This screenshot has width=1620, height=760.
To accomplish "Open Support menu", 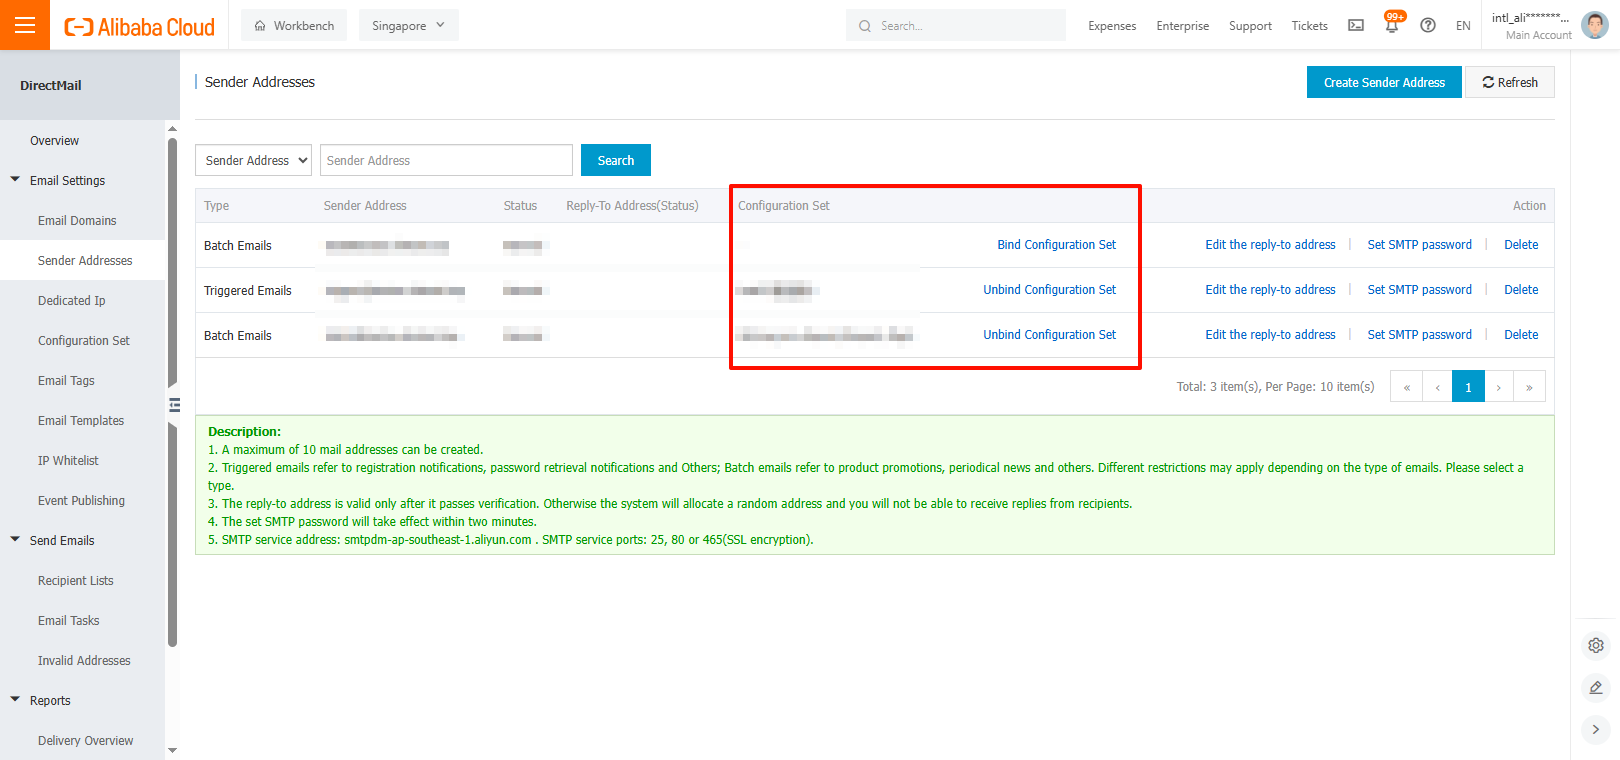I will 1250,26.
